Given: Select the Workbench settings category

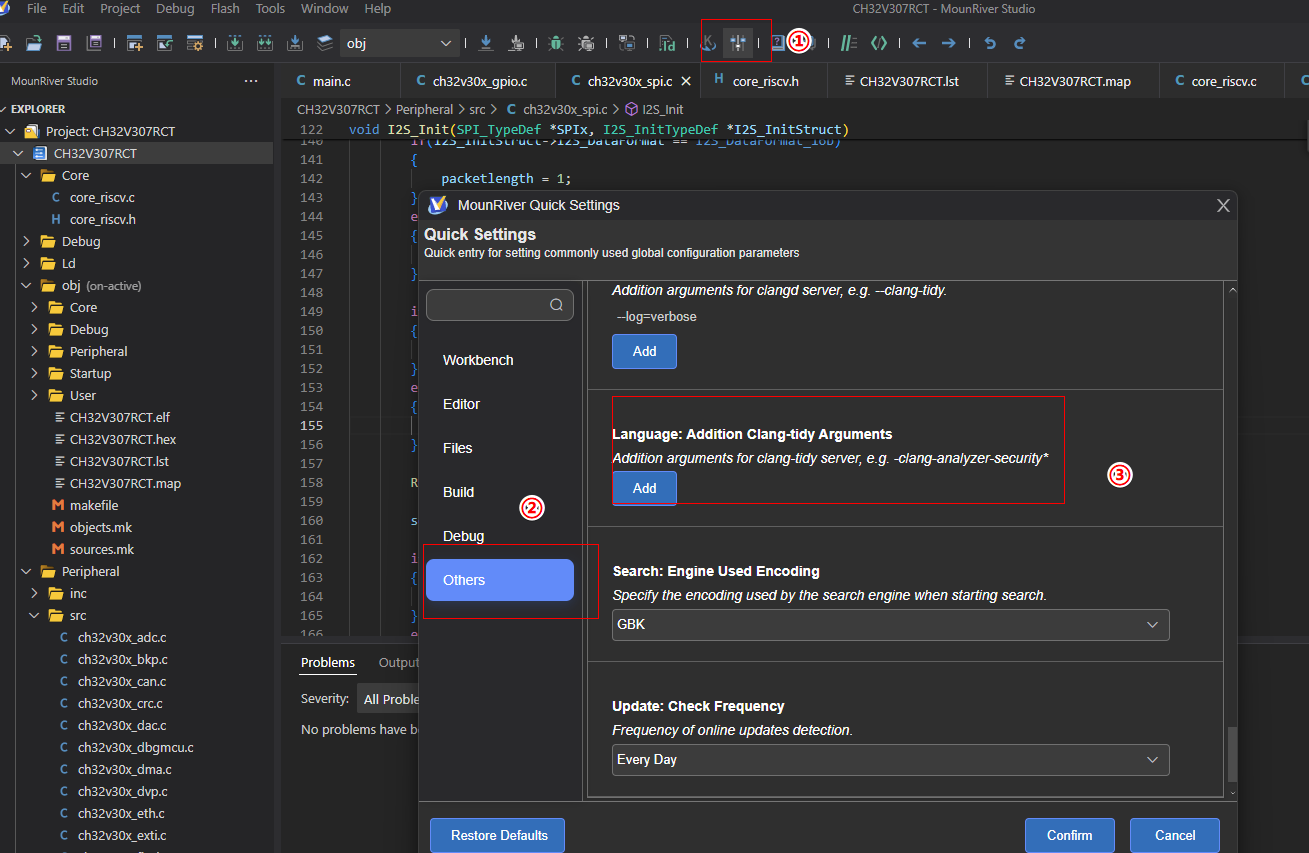Looking at the screenshot, I should click(500, 360).
